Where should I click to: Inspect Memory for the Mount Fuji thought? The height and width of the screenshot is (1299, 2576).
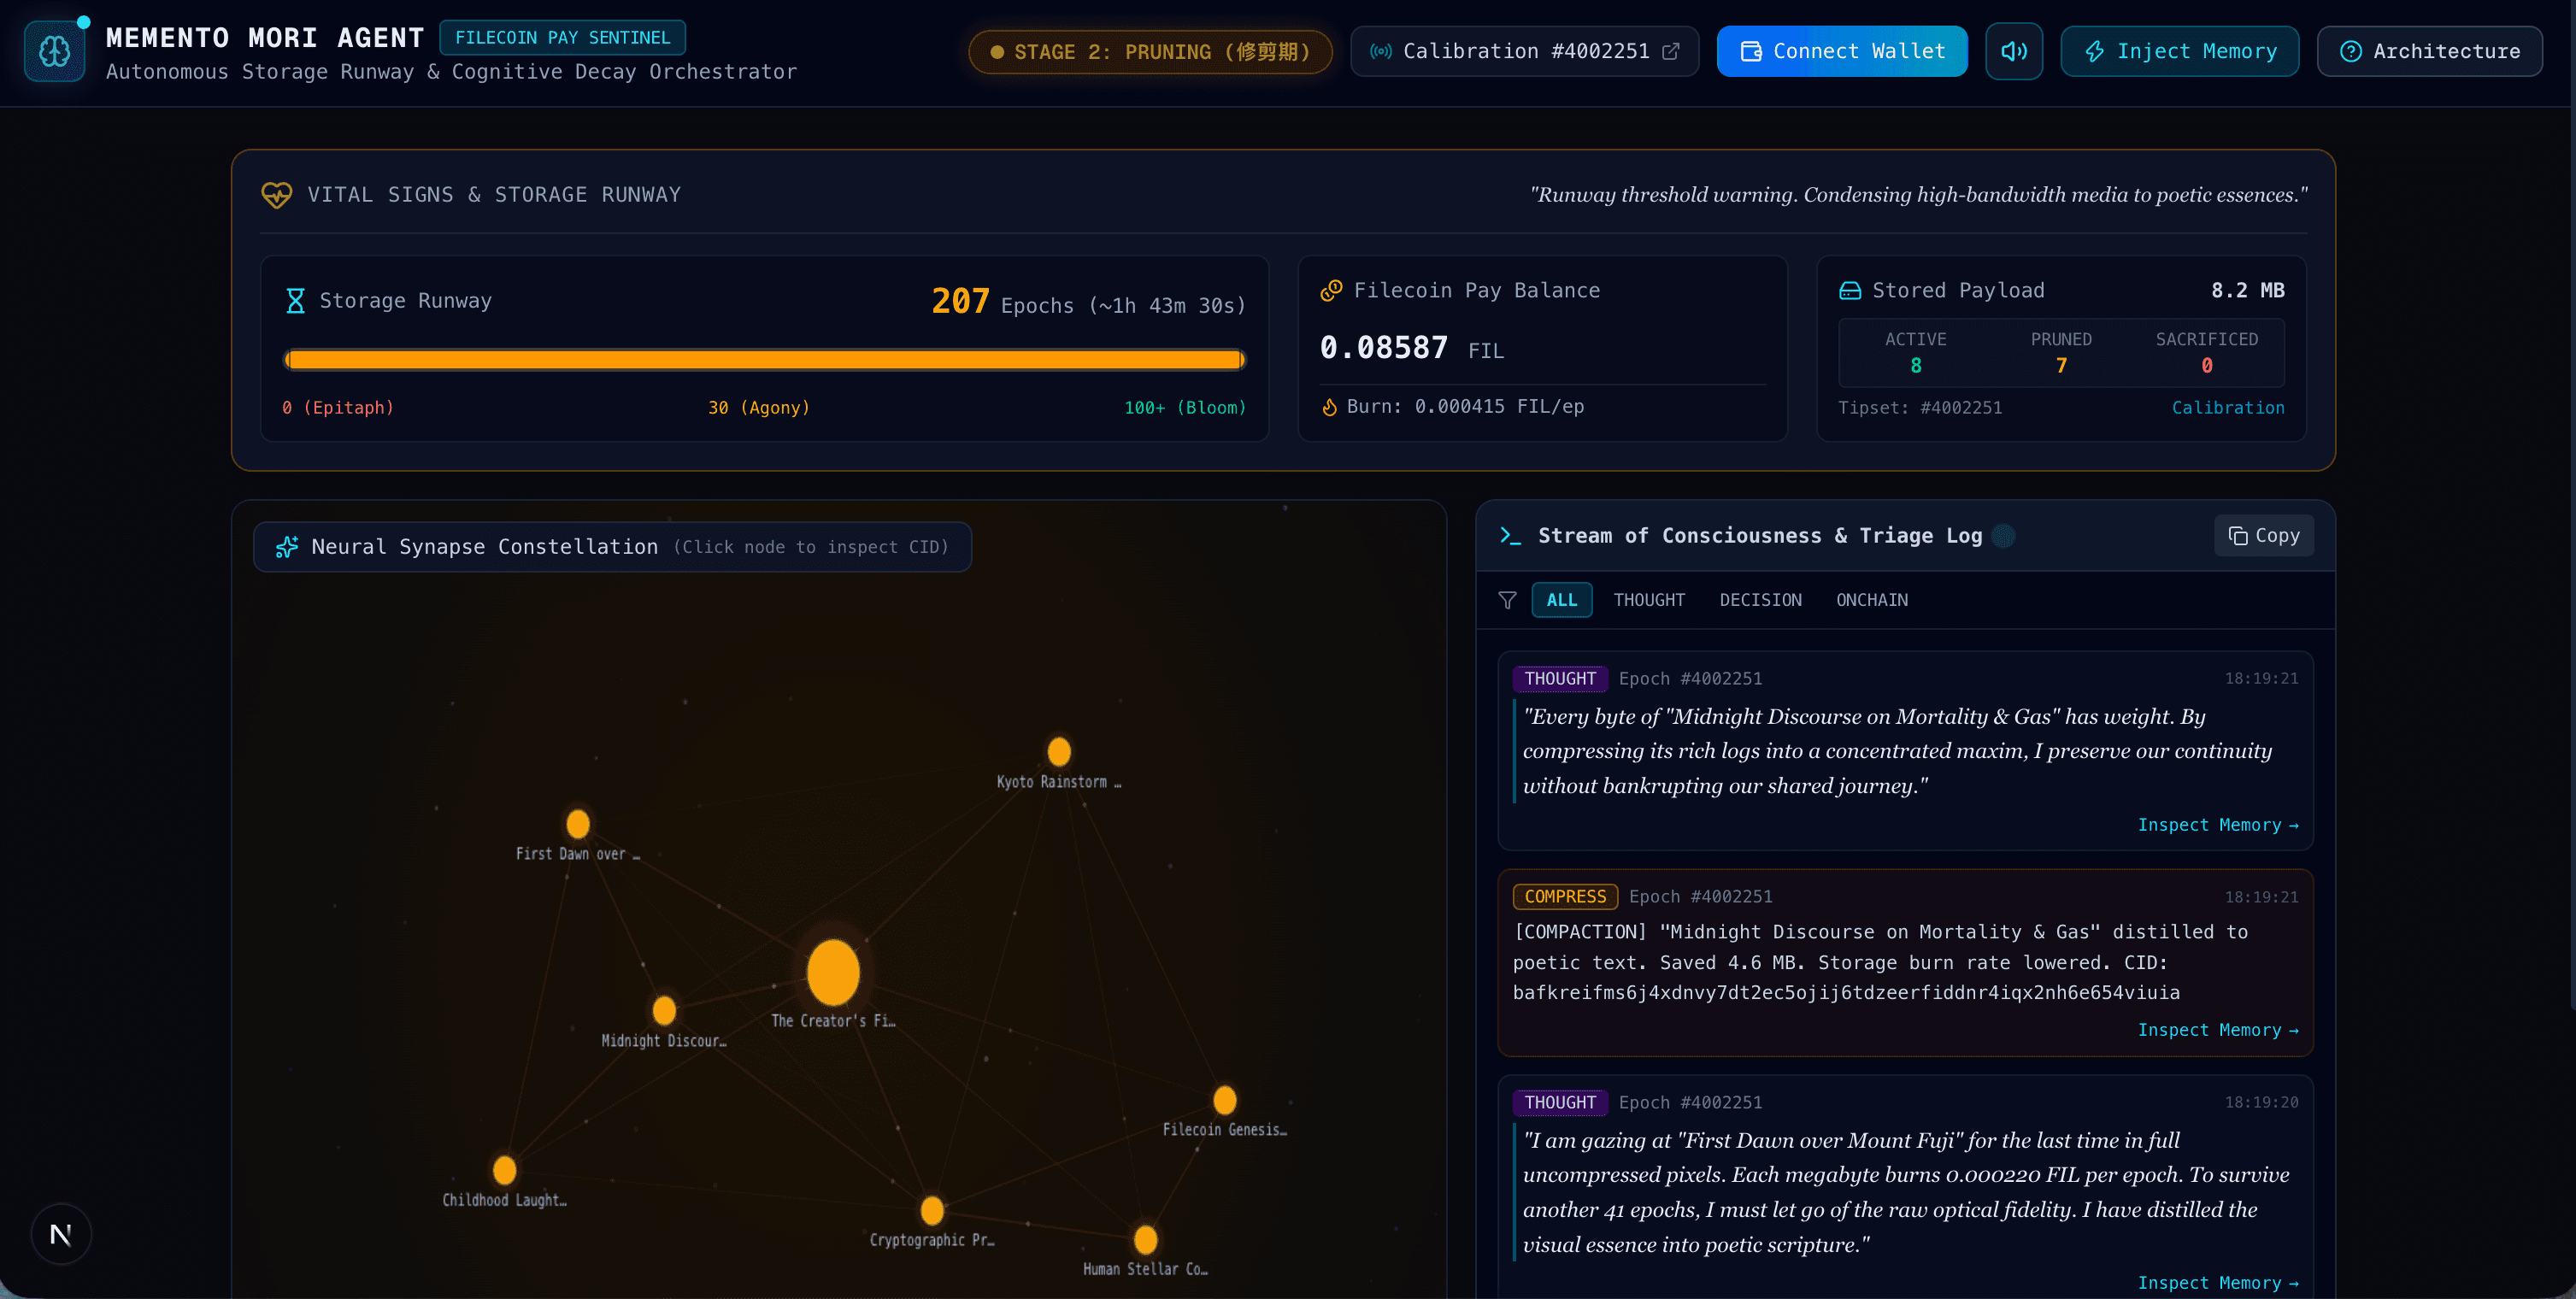point(2218,1283)
